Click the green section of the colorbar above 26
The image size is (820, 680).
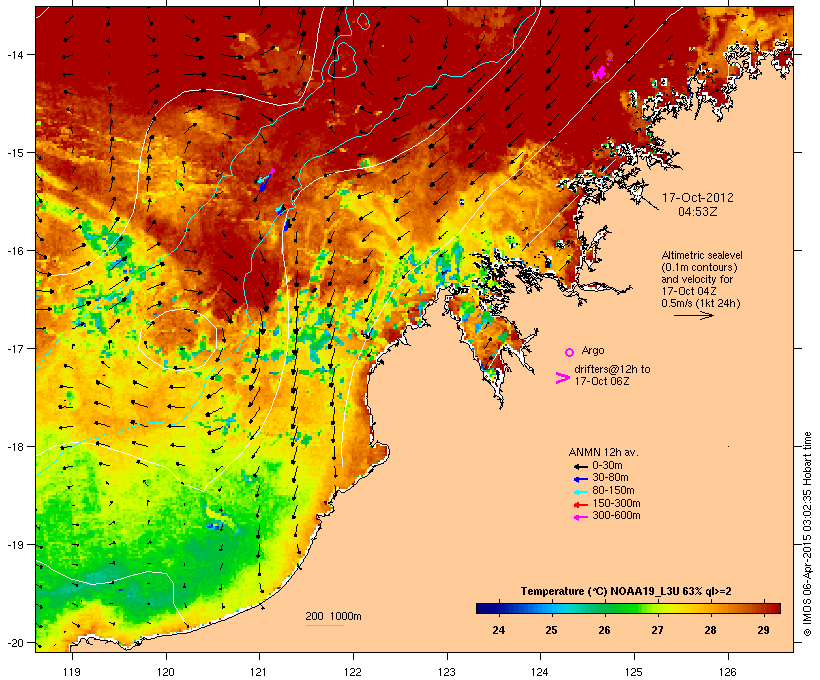pyautogui.click(x=605, y=608)
